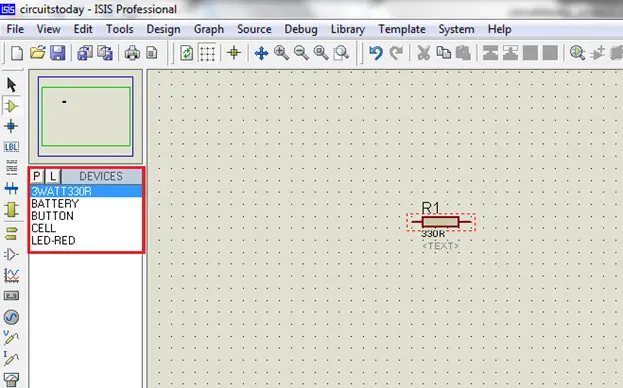
Task: Click the Zoom to Area icon
Action: pyautogui.click(x=341, y=52)
